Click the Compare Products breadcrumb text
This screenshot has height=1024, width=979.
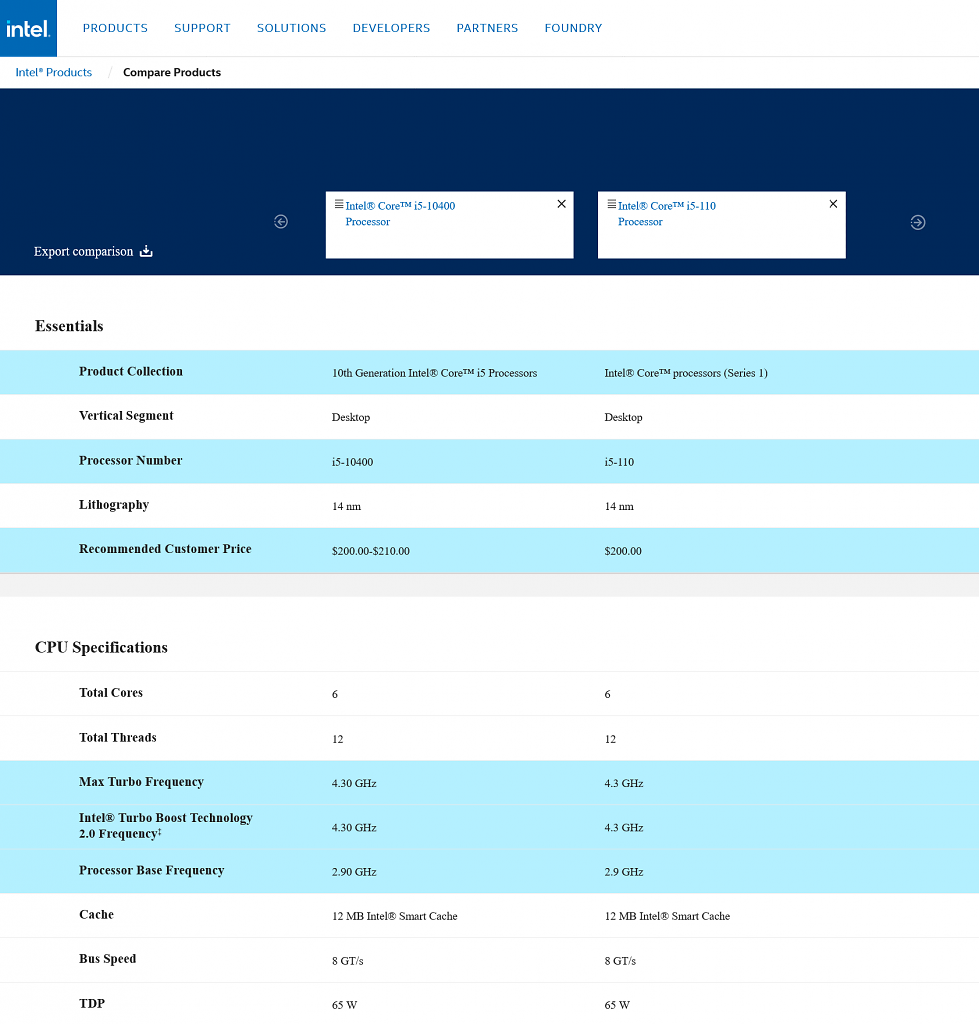click(x=172, y=72)
